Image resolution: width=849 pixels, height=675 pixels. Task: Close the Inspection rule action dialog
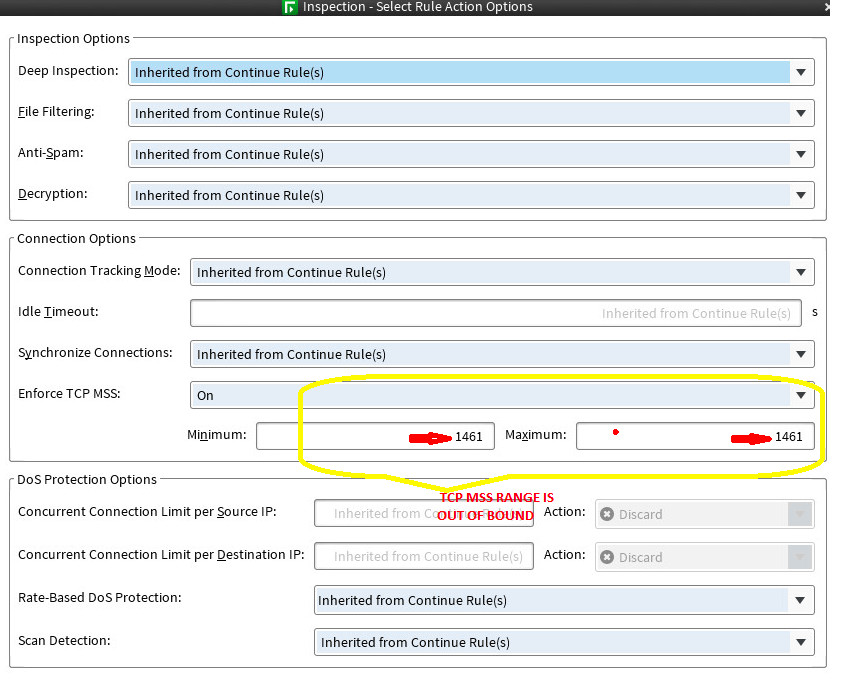(x=828, y=7)
